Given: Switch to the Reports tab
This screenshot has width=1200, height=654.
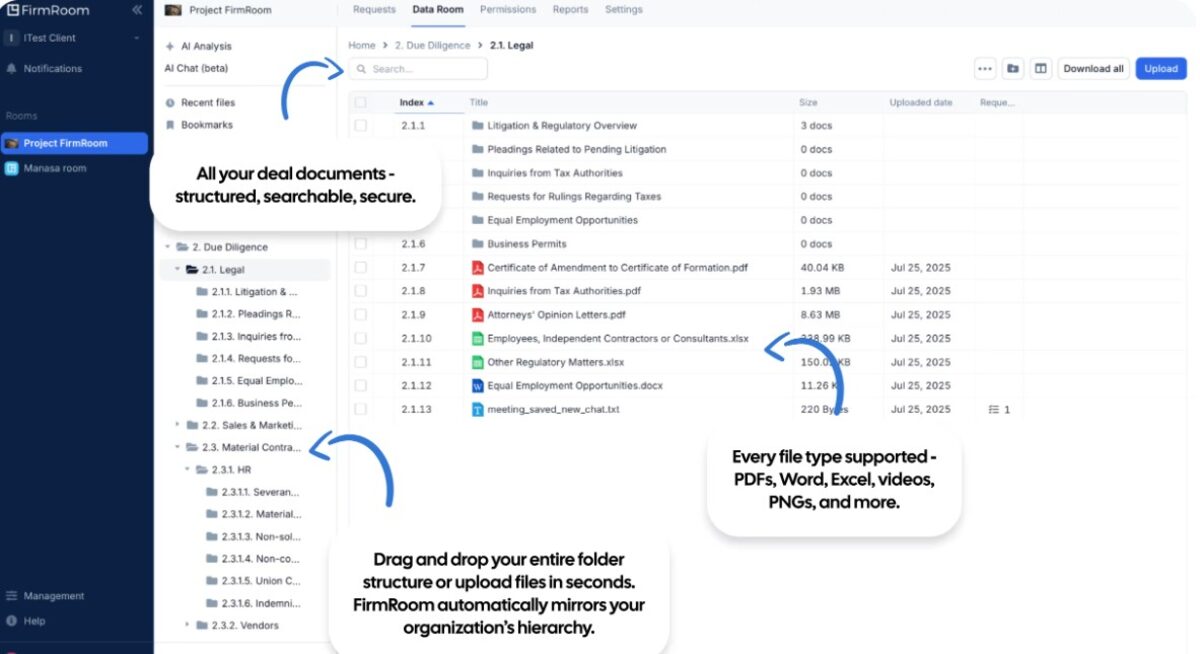Looking at the screenshot, I should pyautogui.click(x=570, y=10).
